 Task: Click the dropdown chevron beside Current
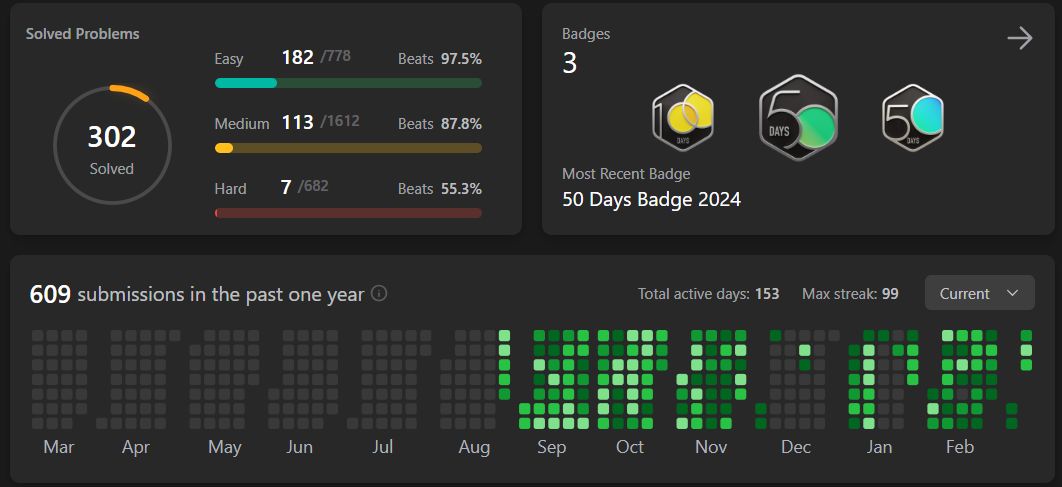tap(1012, 293)
